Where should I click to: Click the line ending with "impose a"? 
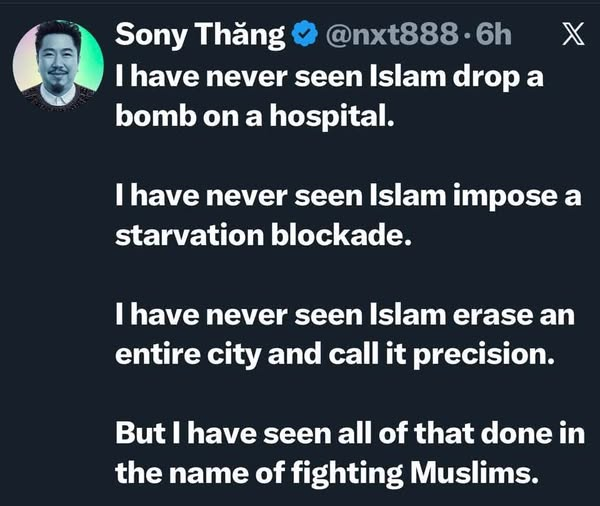click(x=348, y=196)
